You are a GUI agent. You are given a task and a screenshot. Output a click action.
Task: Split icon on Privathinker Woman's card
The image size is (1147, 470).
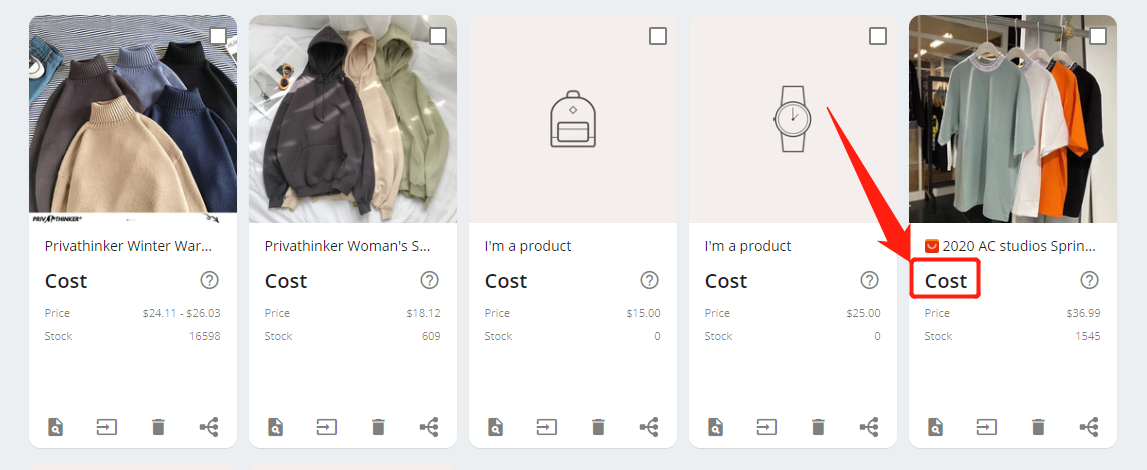429,426
